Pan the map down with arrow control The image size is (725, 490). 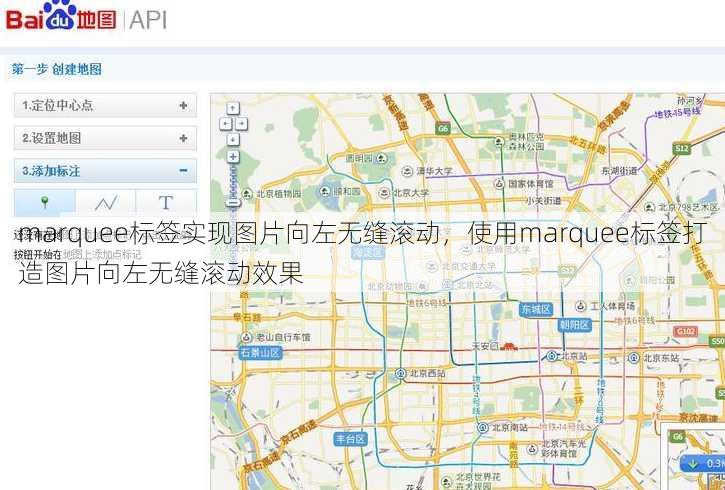point(233,139)
